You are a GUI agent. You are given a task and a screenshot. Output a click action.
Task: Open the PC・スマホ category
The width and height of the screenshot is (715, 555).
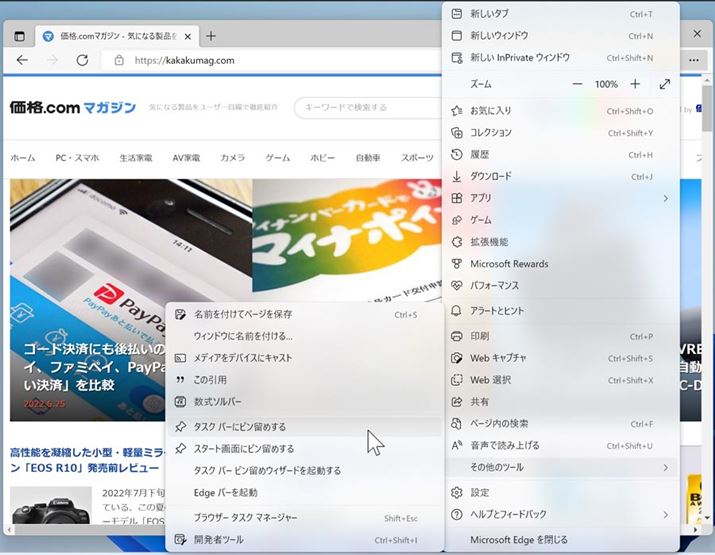(77, 158)
